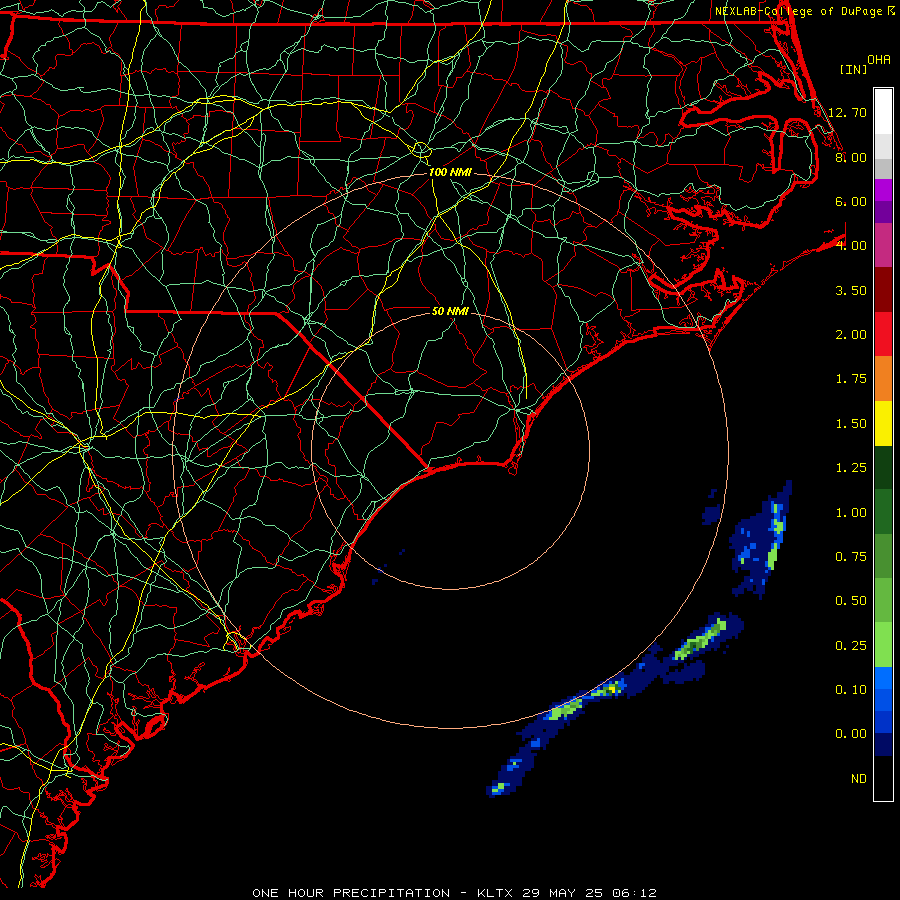The width and height of the screenshot is (900, 900).
Task: Click the white 12.70 inch legend swatch
Action: (883, 112)
